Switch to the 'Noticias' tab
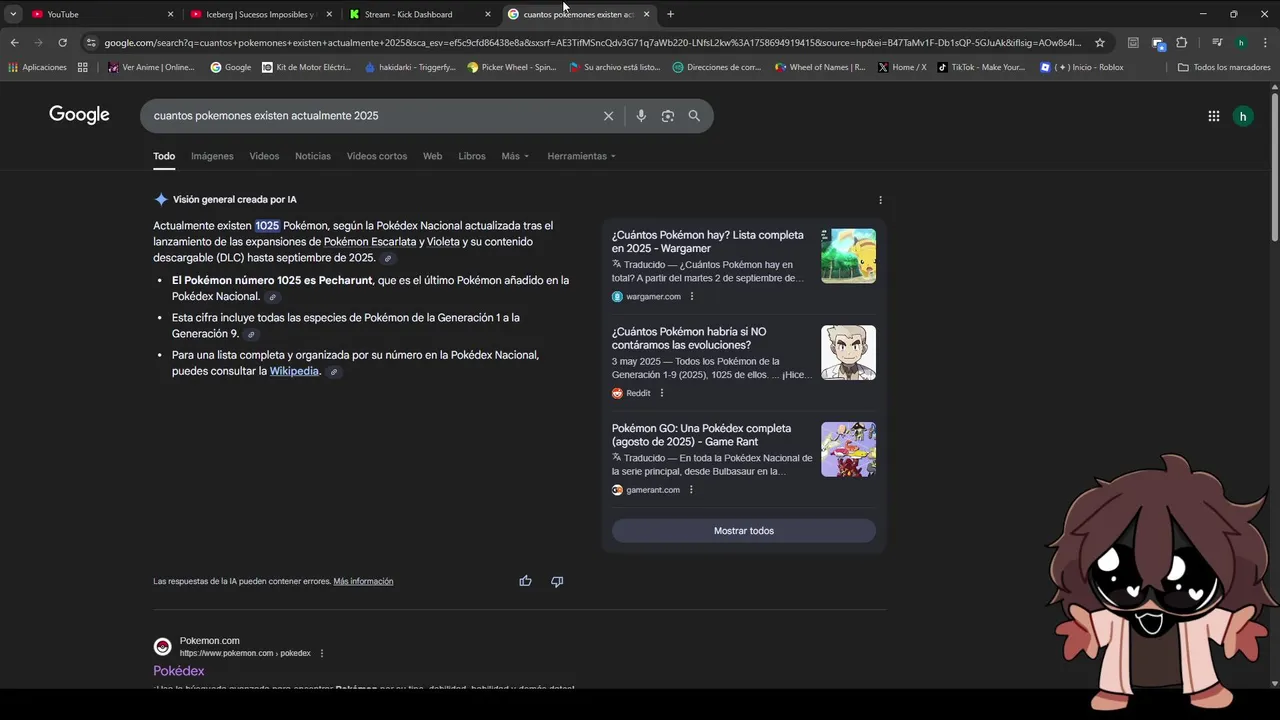 [313, 156]
